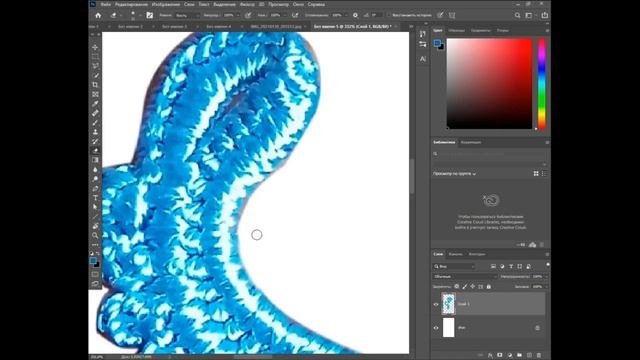640x360 pixels.
Task: Select the Dodge tool
Action: [95, 179]
